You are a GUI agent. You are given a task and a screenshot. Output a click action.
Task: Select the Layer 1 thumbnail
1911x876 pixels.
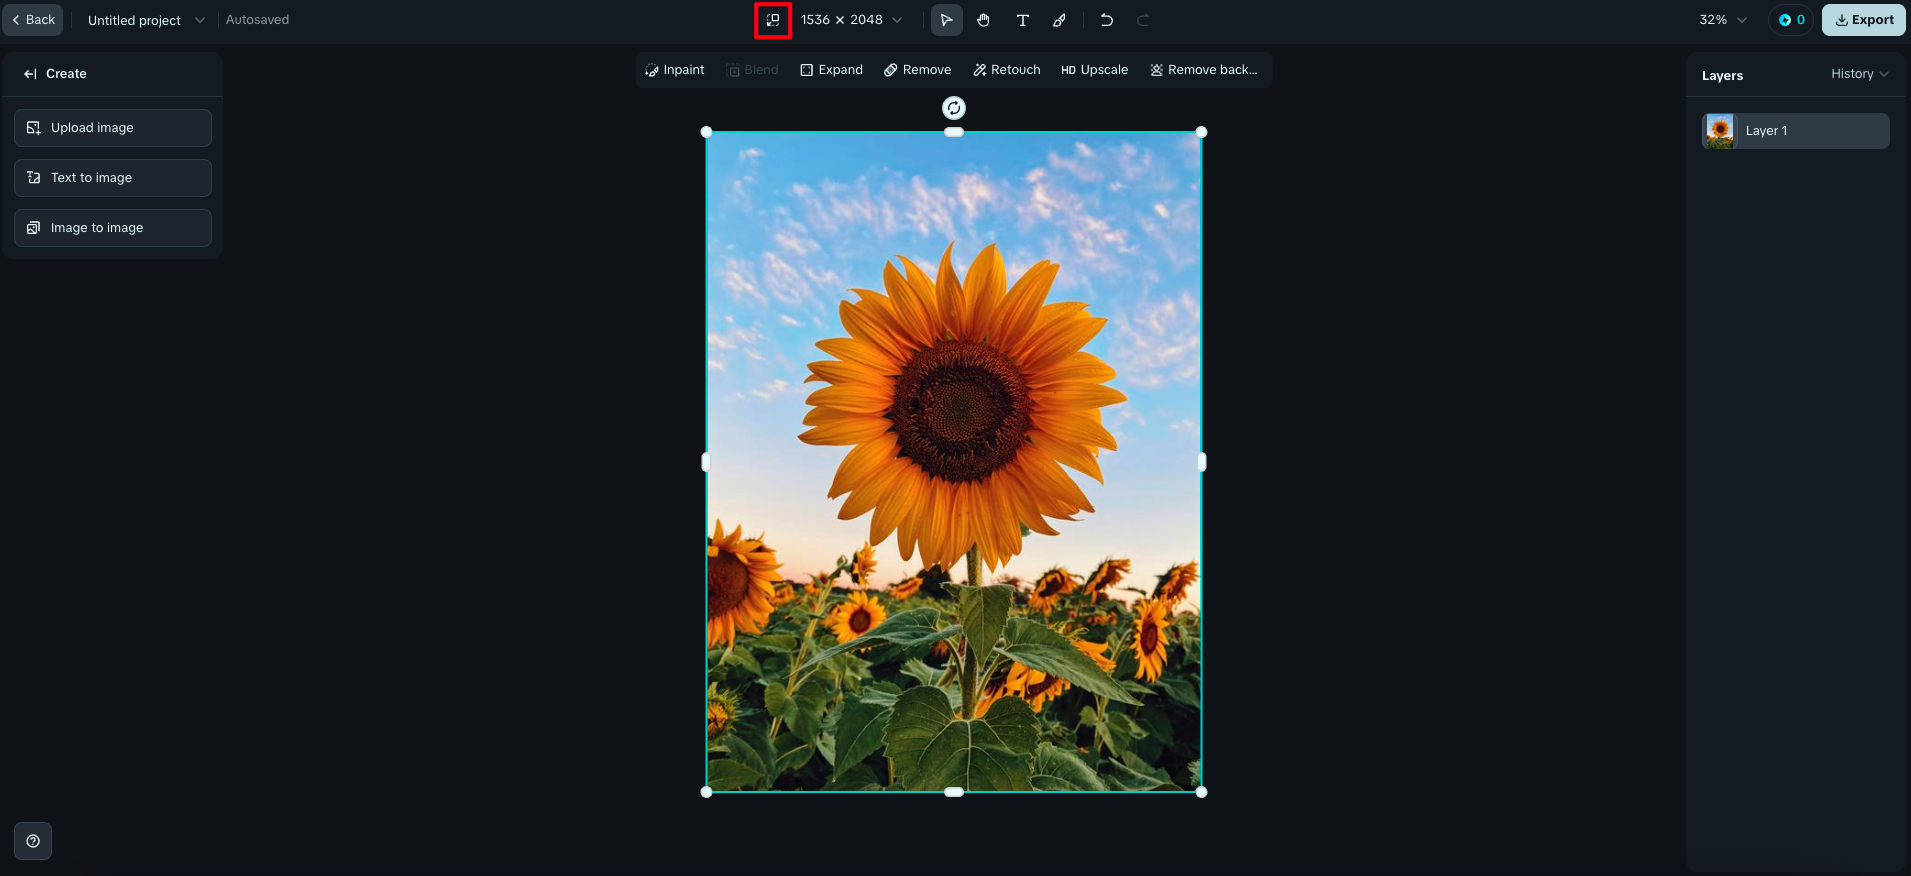pyautogui.click(x=1720, y=131)
